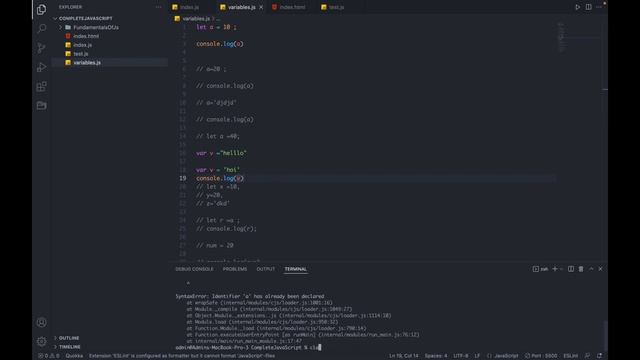
Task: Open errors and warnings count in status bar
Action: tap(49, 356)
